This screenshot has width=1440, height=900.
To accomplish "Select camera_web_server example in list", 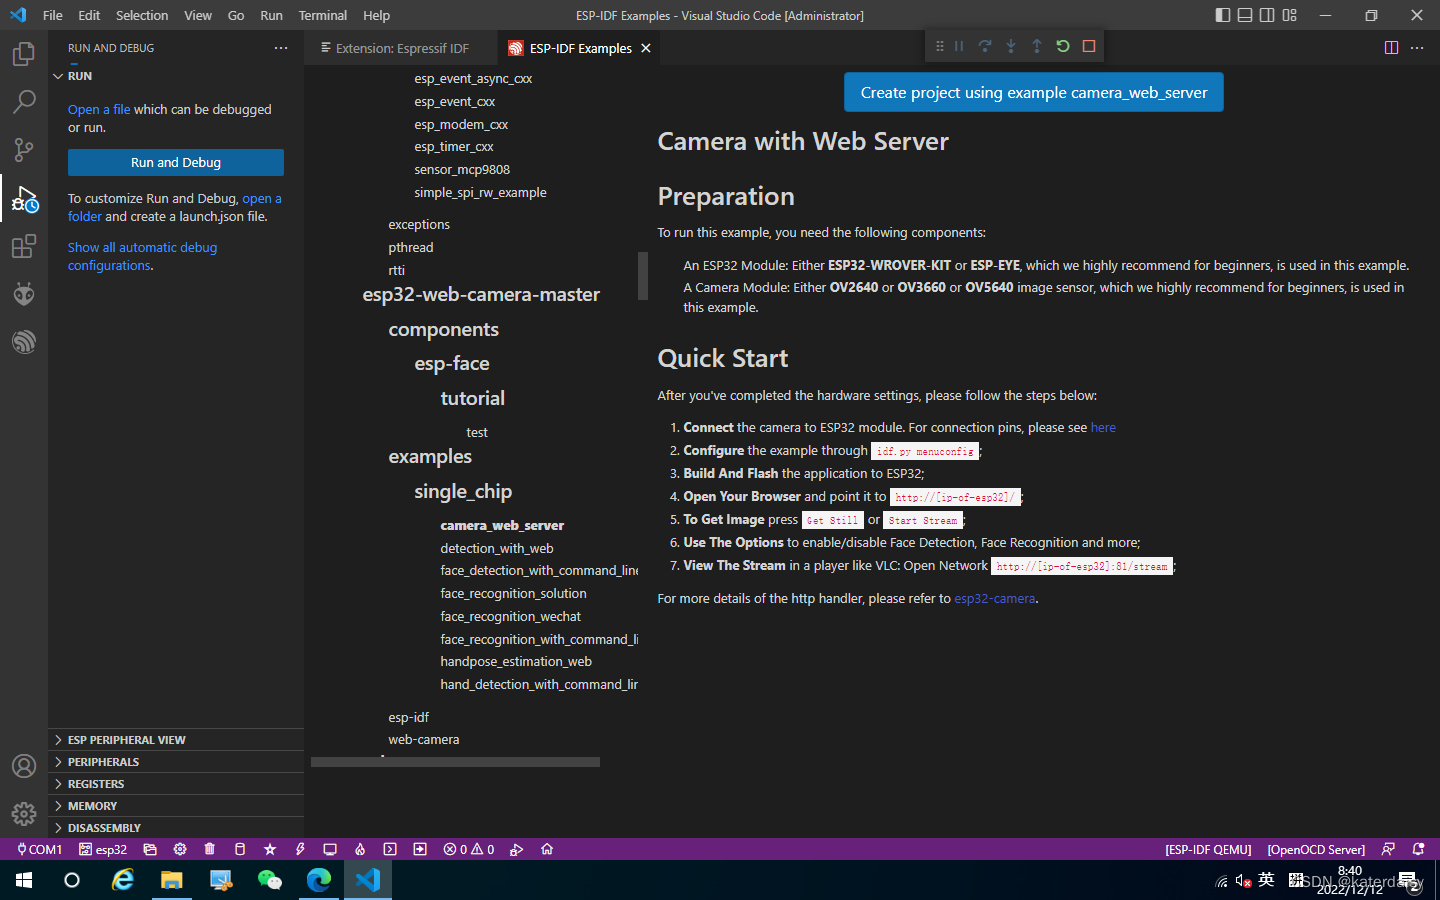I will (x=502, y=526).
